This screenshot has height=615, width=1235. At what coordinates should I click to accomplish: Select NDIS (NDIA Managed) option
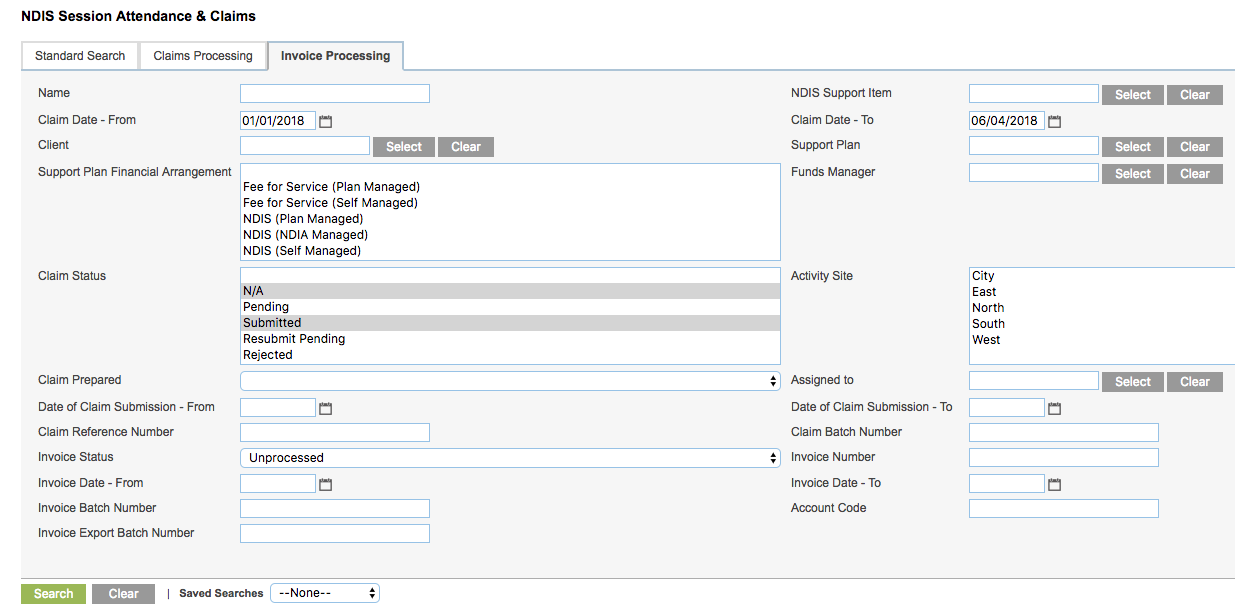tap(510, 235)
